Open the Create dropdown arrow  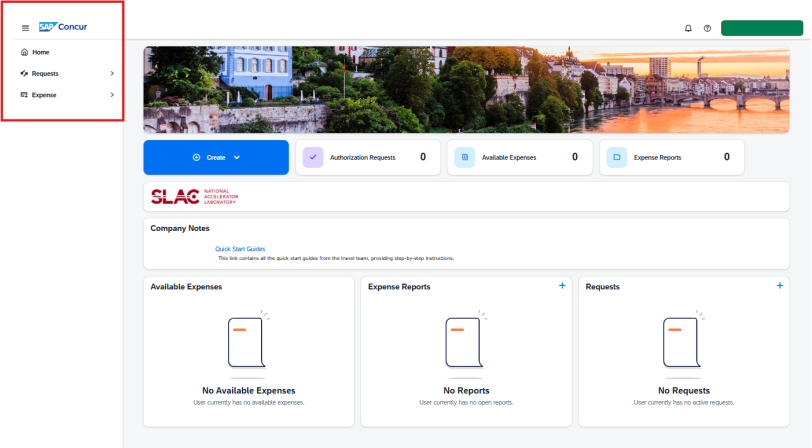point(237,157)
